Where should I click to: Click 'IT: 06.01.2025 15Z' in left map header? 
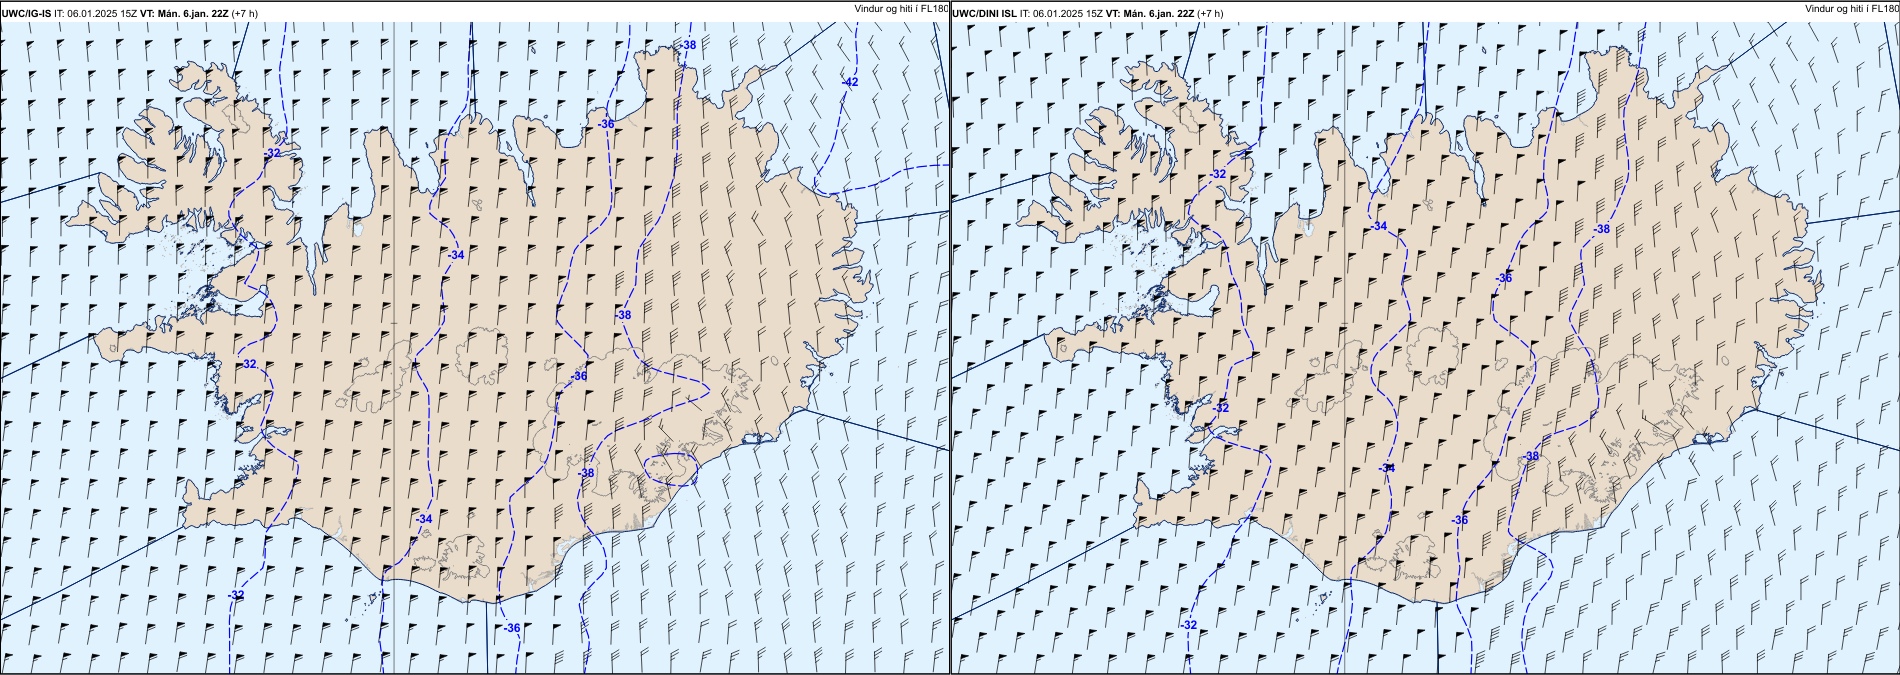click(x=95, y=13)
